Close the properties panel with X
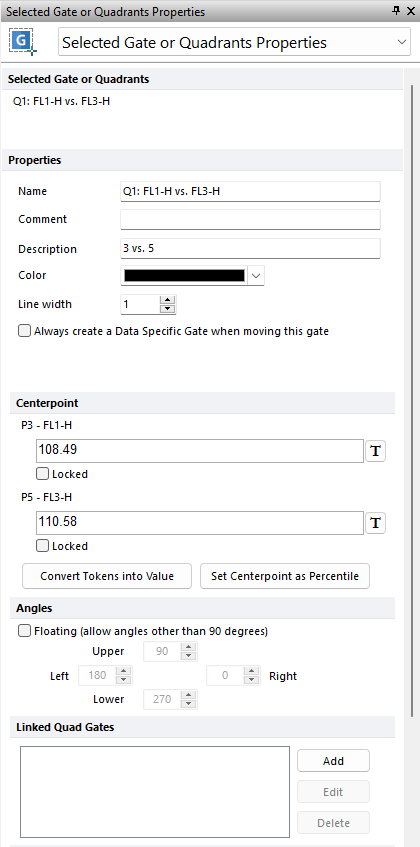 click(x=411, y=11)
